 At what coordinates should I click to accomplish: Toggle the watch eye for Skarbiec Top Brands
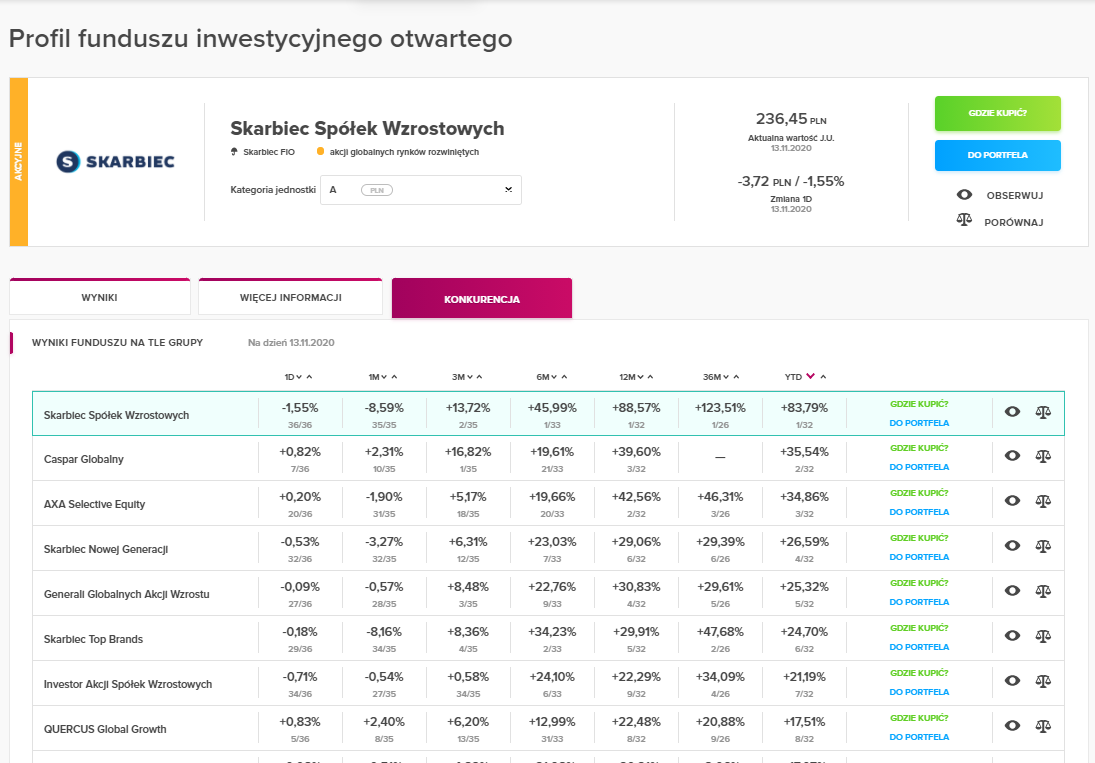[1012, 636]
